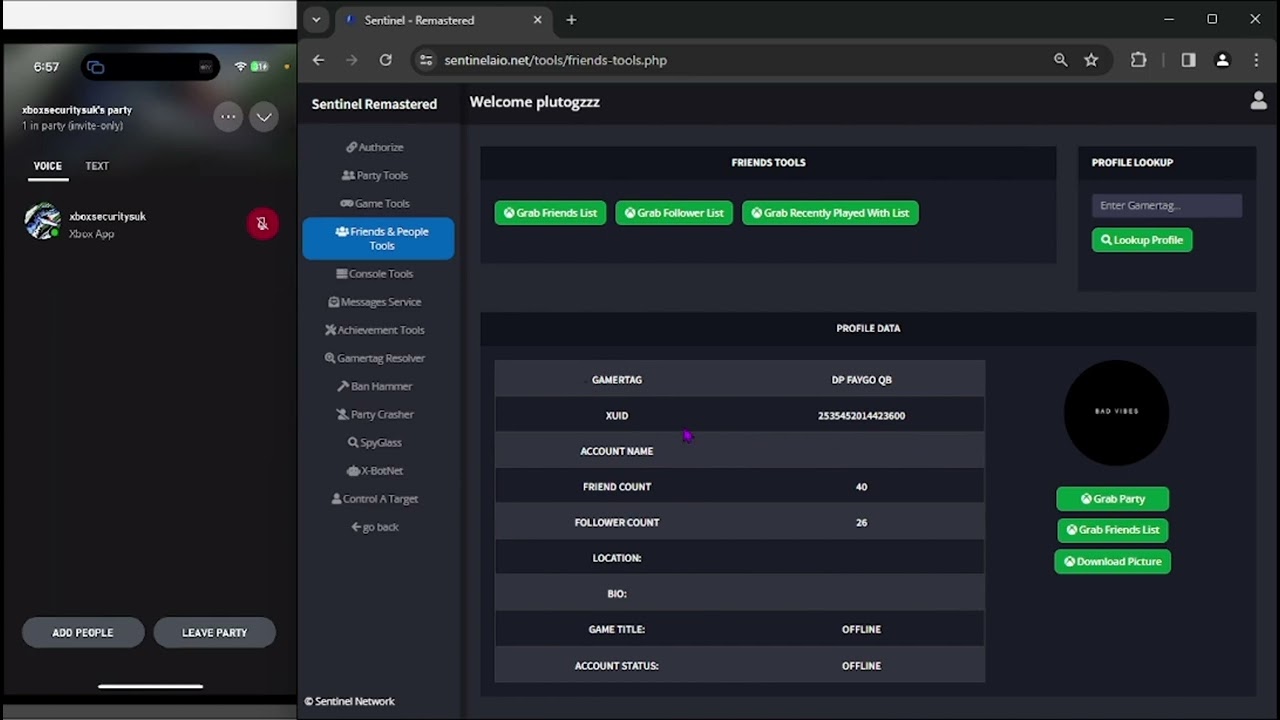Click the ADD PEOPLE button
Viewport: 1280px width, 720px height.
83,633
